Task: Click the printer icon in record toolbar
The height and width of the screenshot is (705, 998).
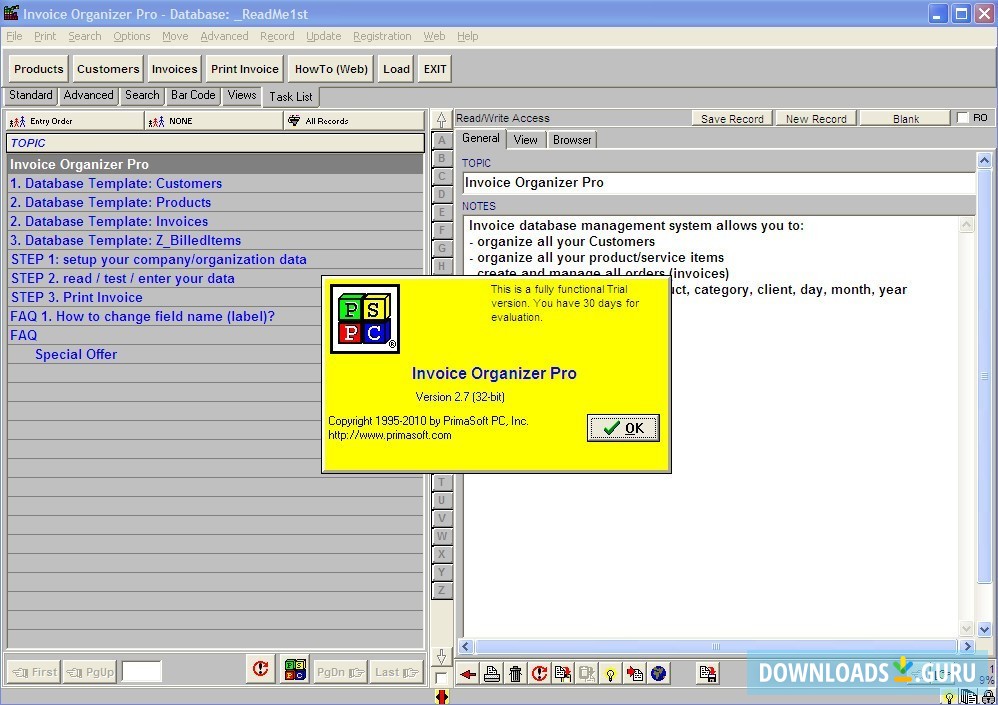Action: point(491,674)
